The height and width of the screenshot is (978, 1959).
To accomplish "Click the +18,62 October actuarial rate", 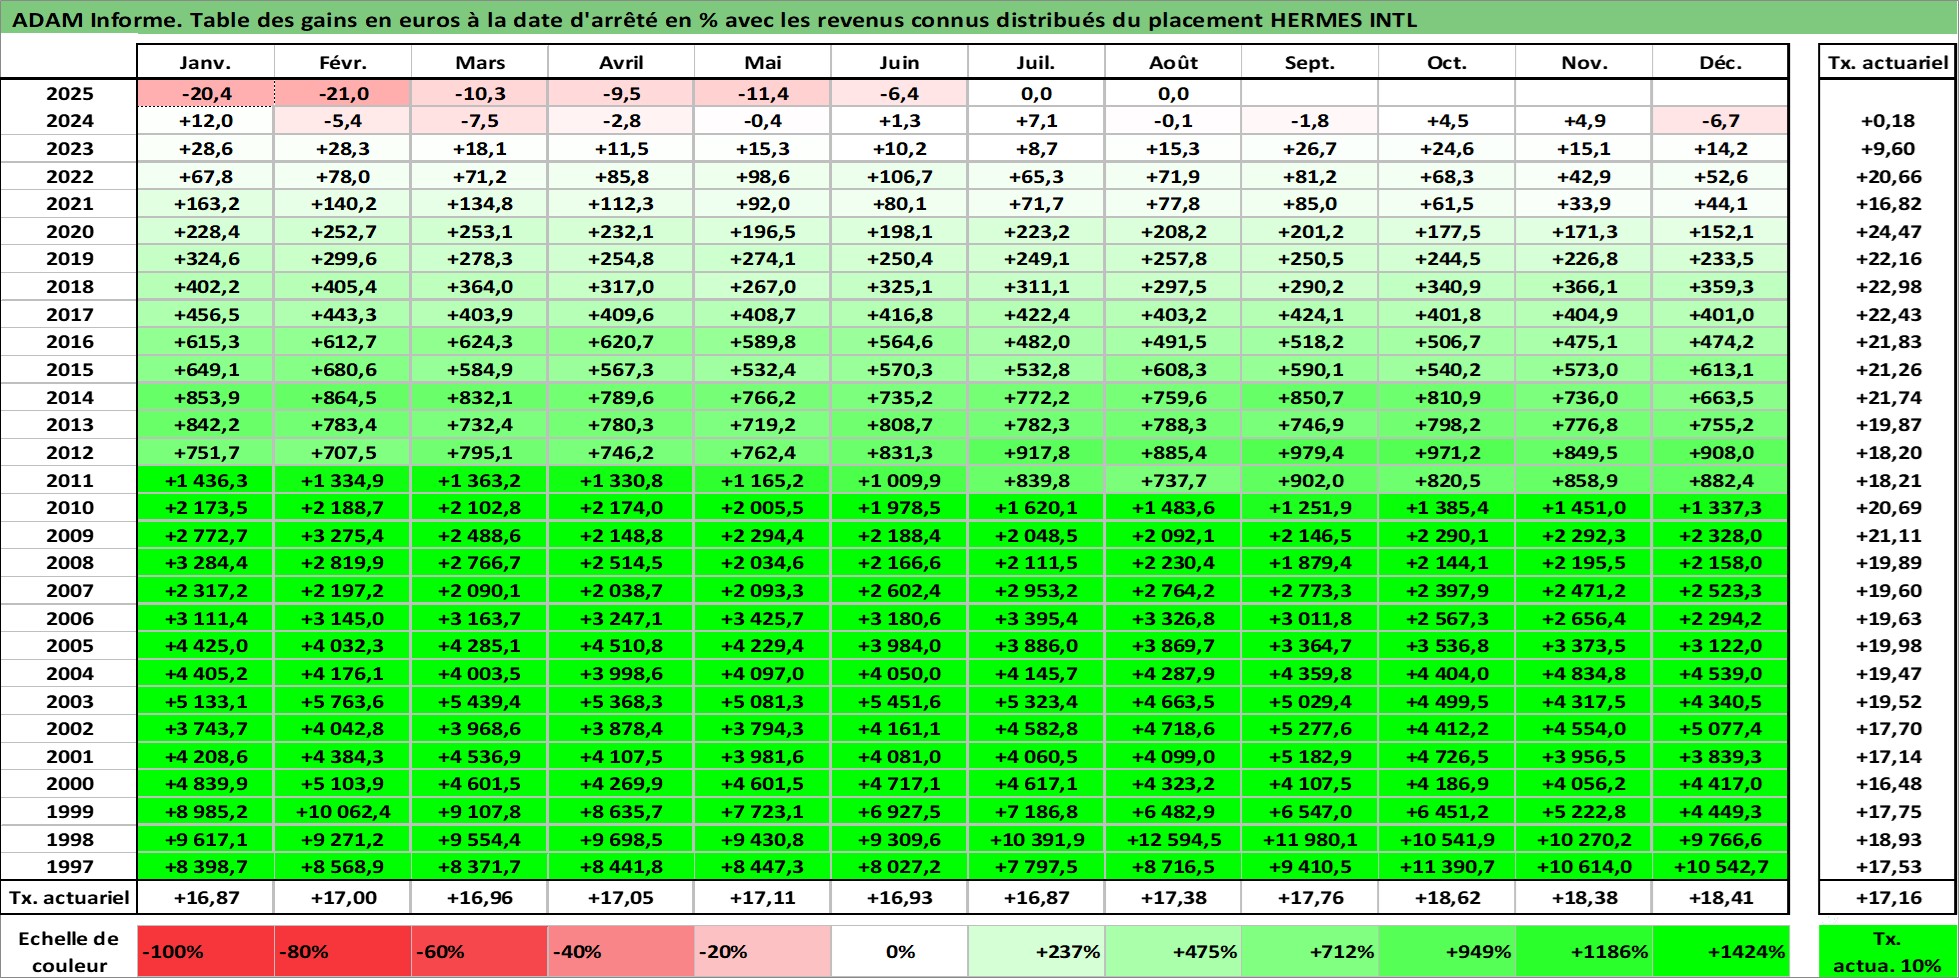I will [x=1447, y=897].
